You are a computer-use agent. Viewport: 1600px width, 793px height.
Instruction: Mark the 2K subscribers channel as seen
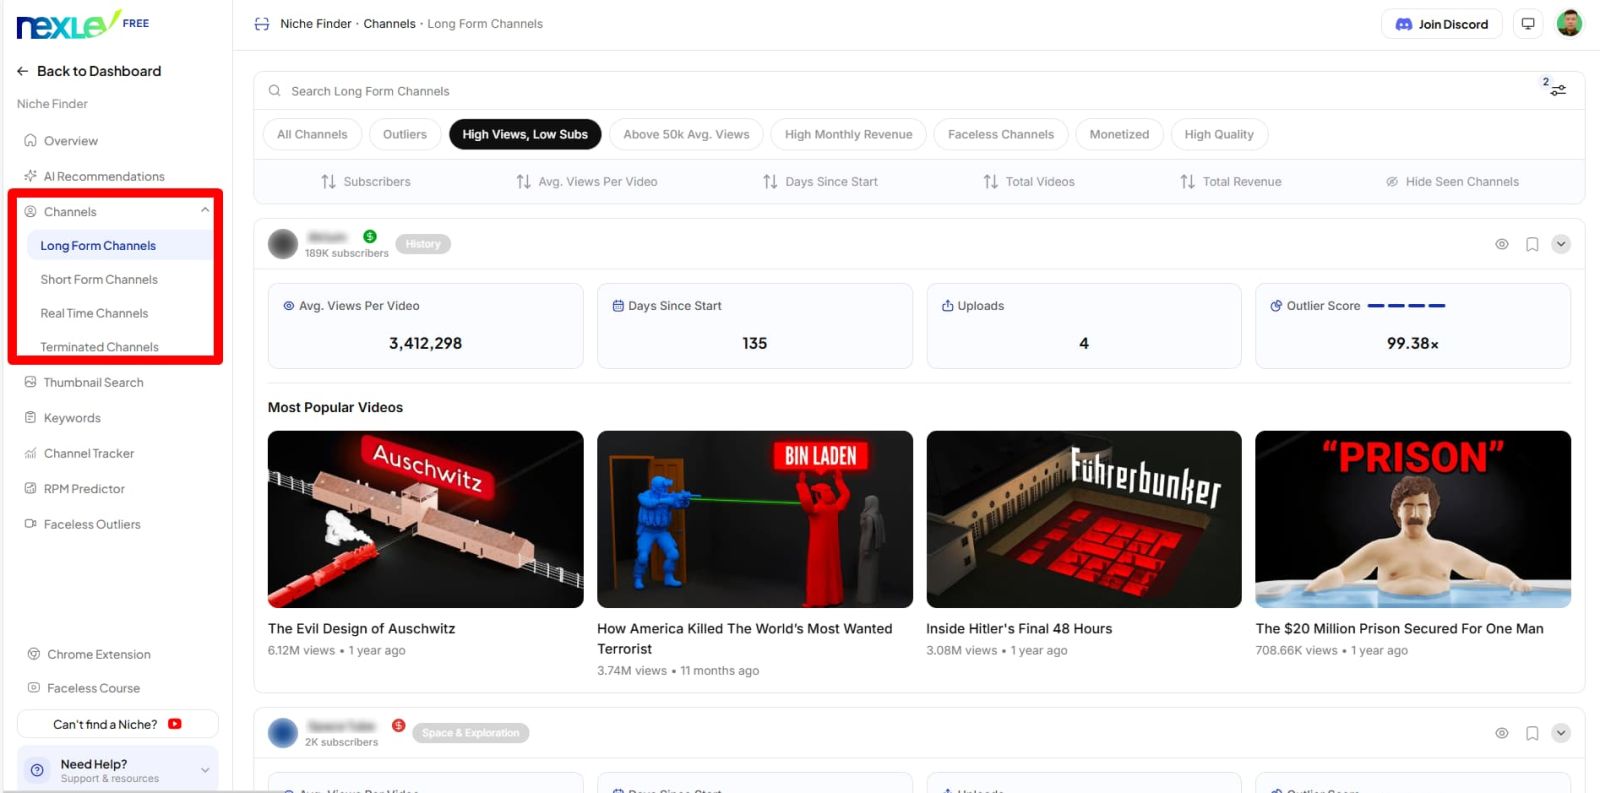tap(1501, 733)
